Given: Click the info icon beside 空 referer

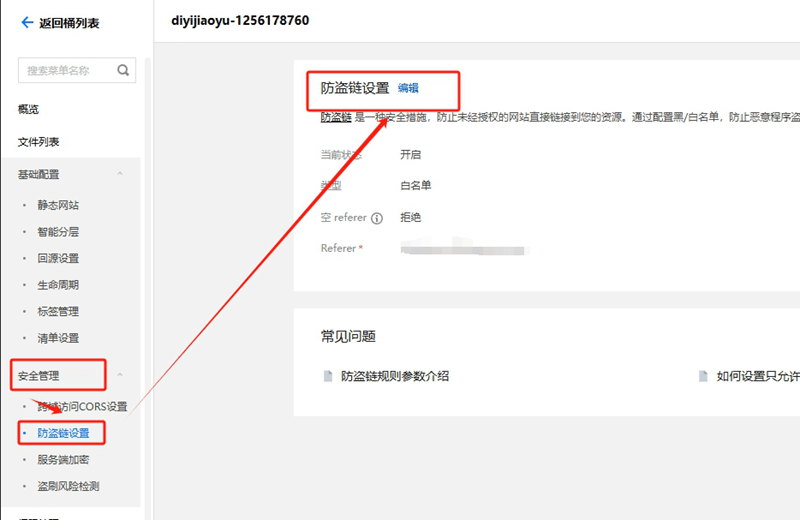Looking at the screenshot, I should click(377, 218).
